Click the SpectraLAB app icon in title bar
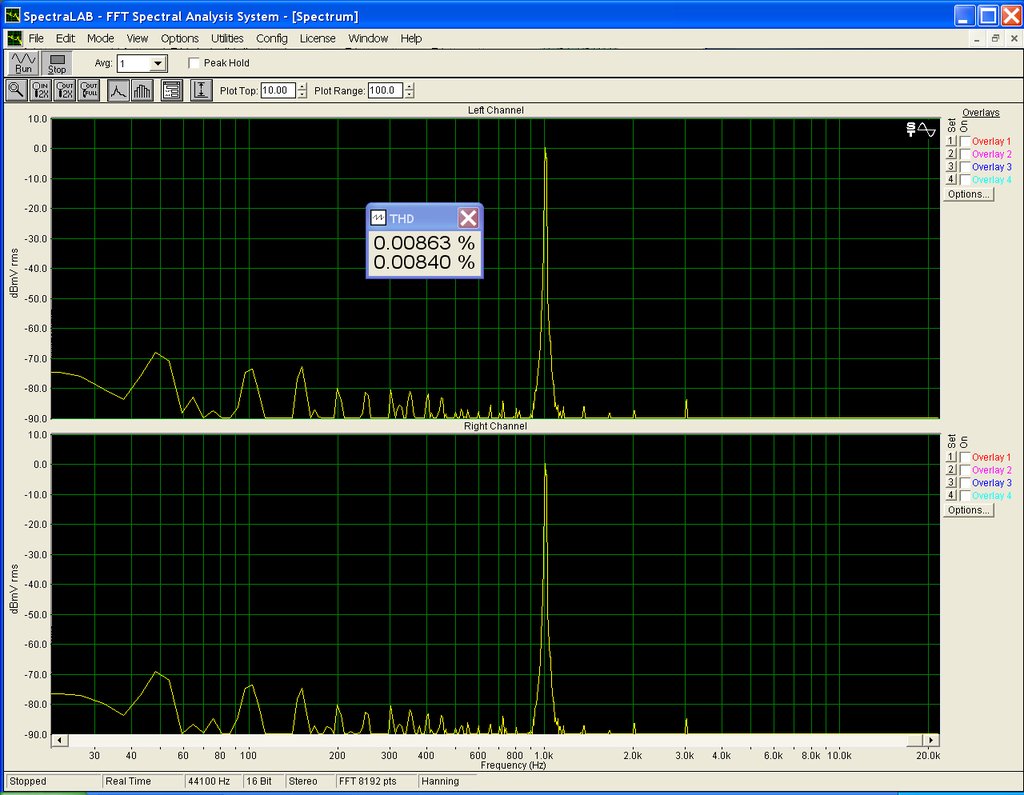This screenshot has width=1024, height=795. pyautogui.click(x=12, y=16)
